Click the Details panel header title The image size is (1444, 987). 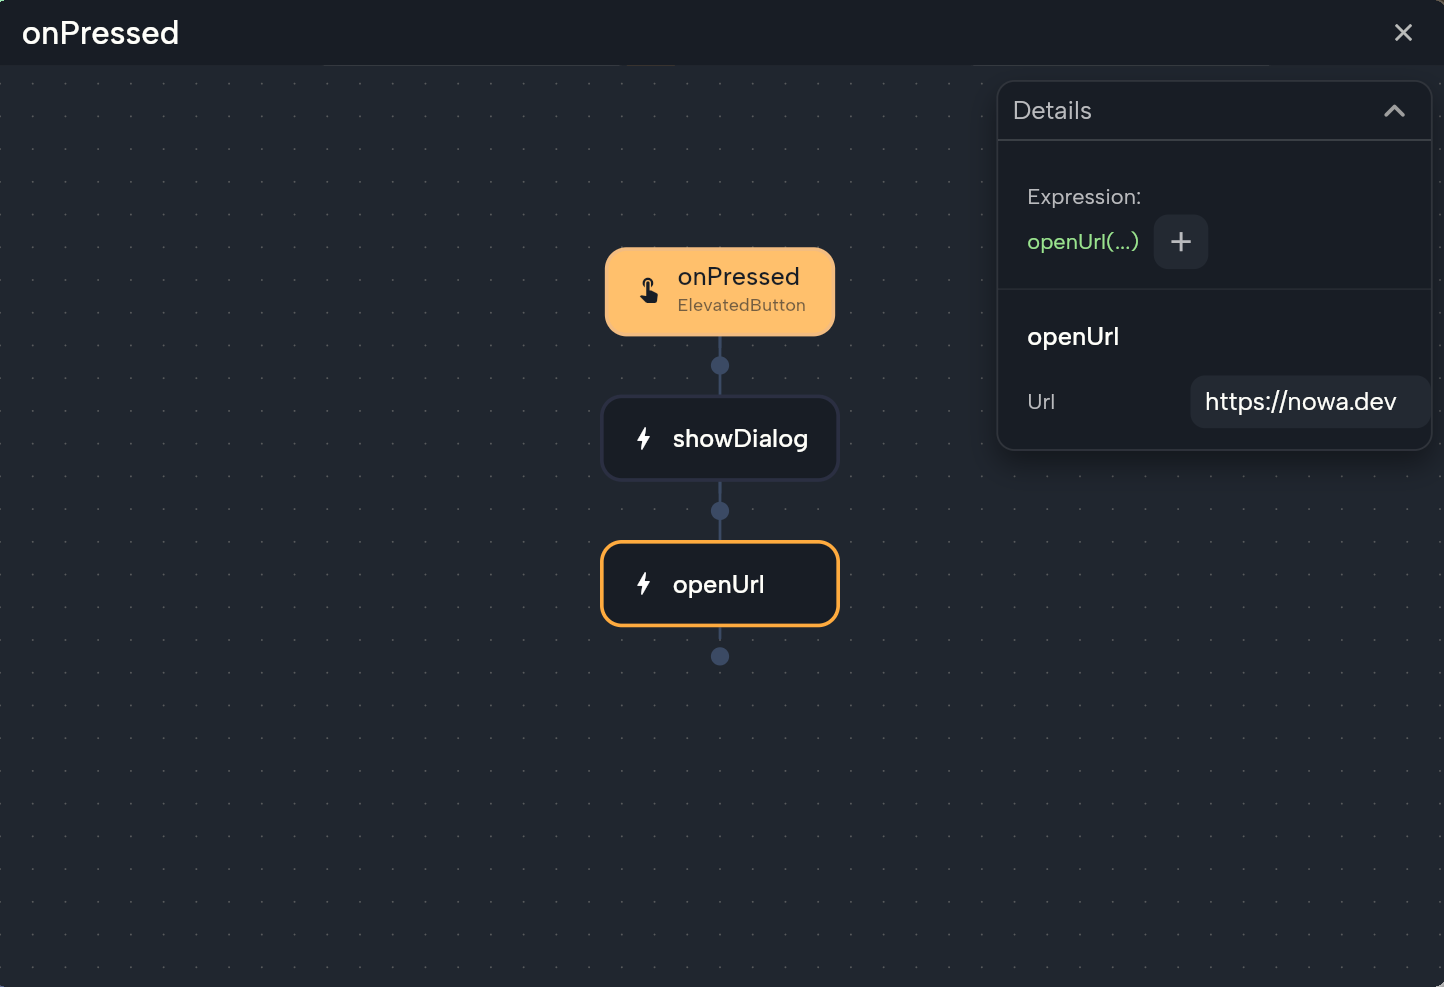click(1052, 111)
